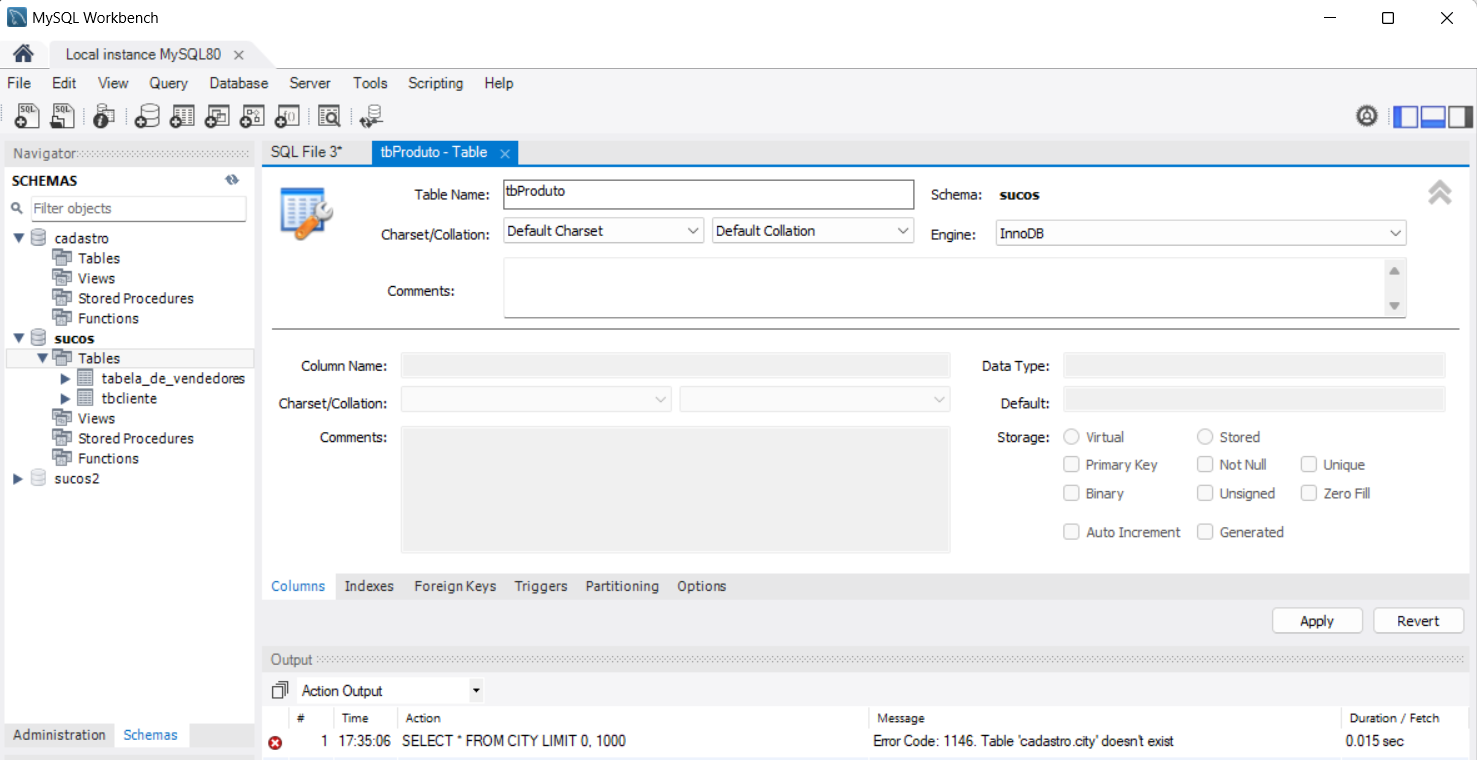Screen dimensions: 1477x760
Task: Click the Filter objects search box
Action: [139, 208]
